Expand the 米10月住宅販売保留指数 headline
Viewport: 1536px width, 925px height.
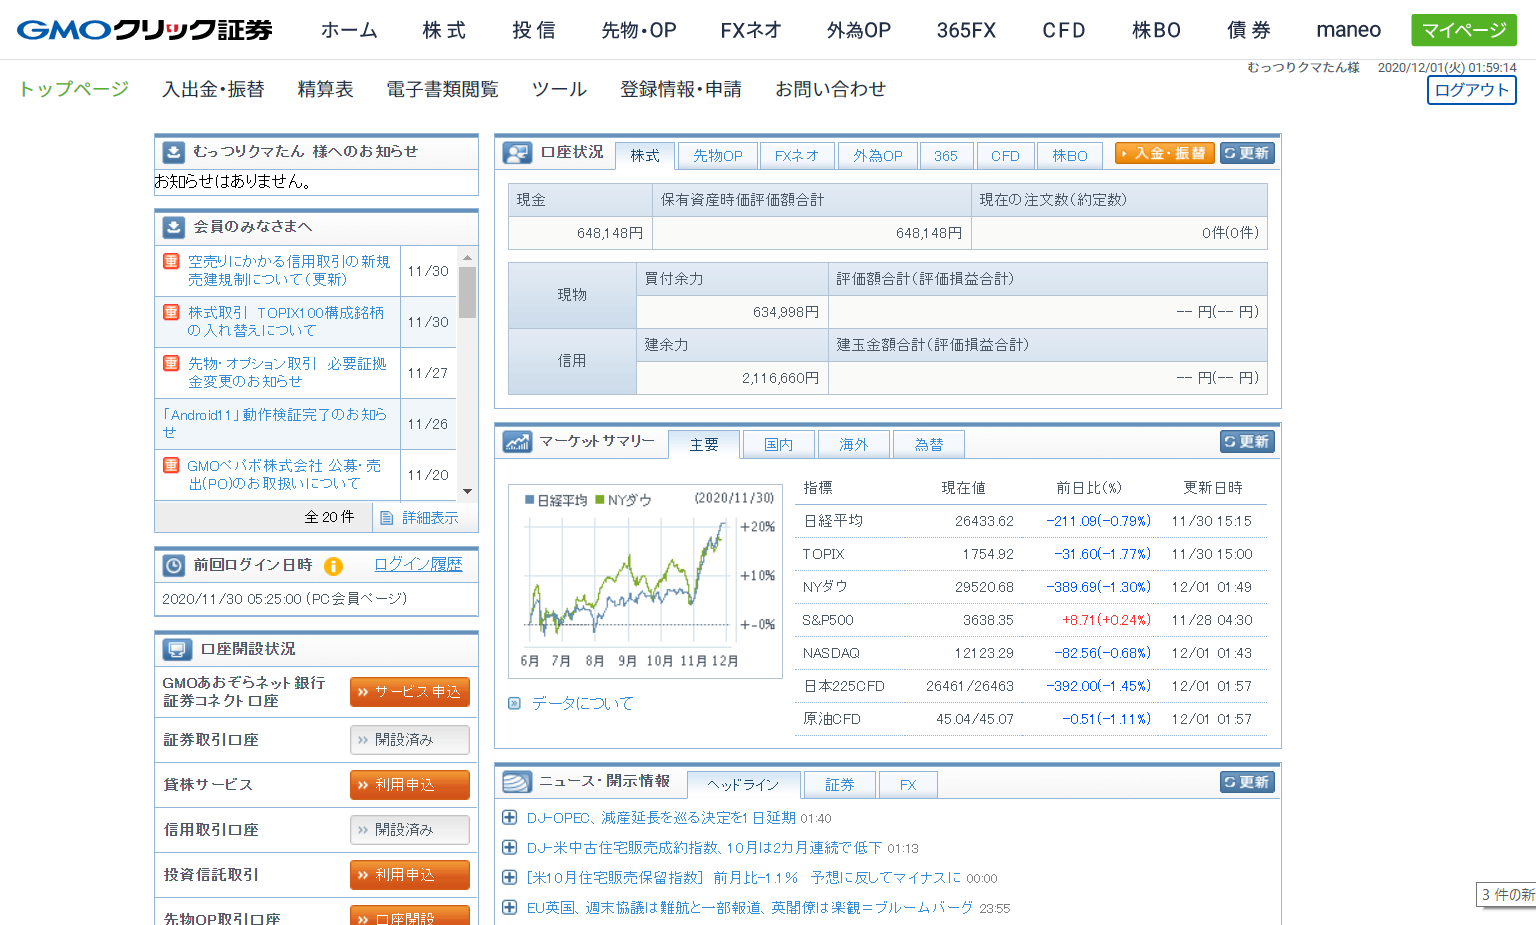click(509, 877)
